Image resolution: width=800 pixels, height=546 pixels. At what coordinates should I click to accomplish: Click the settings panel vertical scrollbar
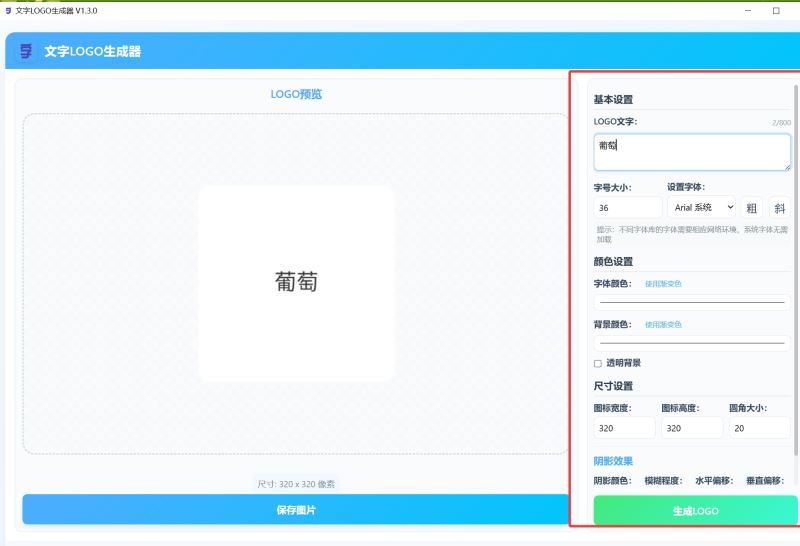pos(795,270)
